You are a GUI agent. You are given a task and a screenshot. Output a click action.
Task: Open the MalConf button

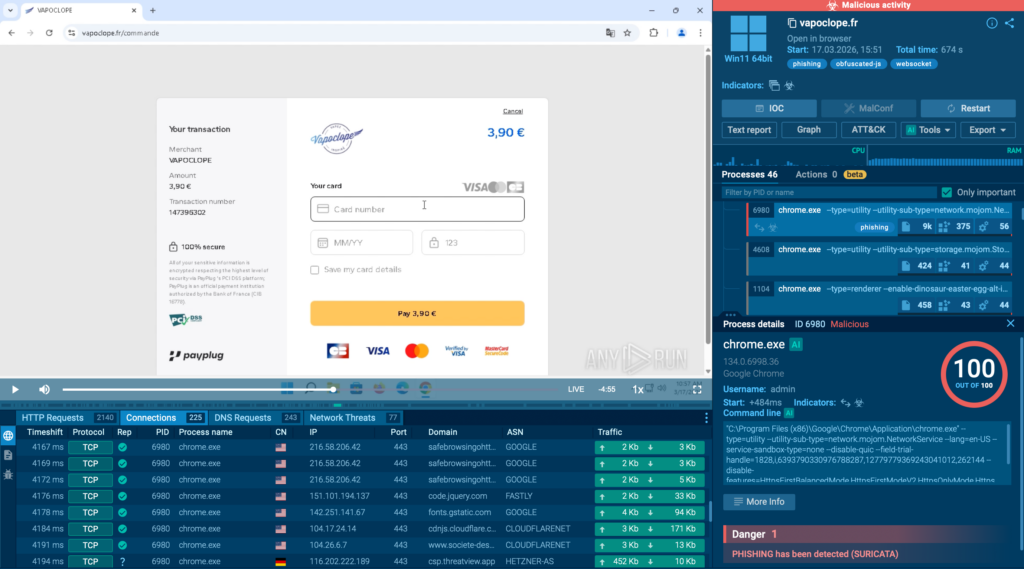pyautogui.click(x=869, y=108)
